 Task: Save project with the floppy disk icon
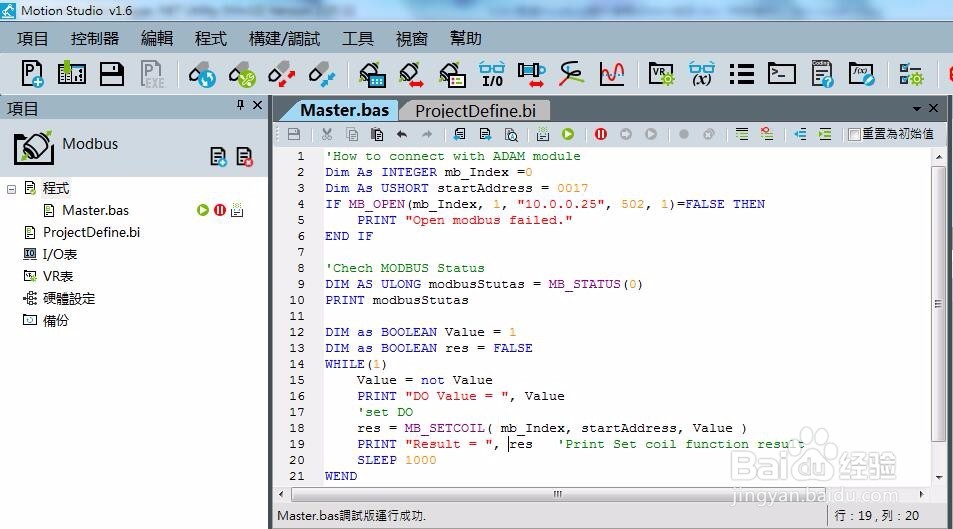[x=112, y=74]
